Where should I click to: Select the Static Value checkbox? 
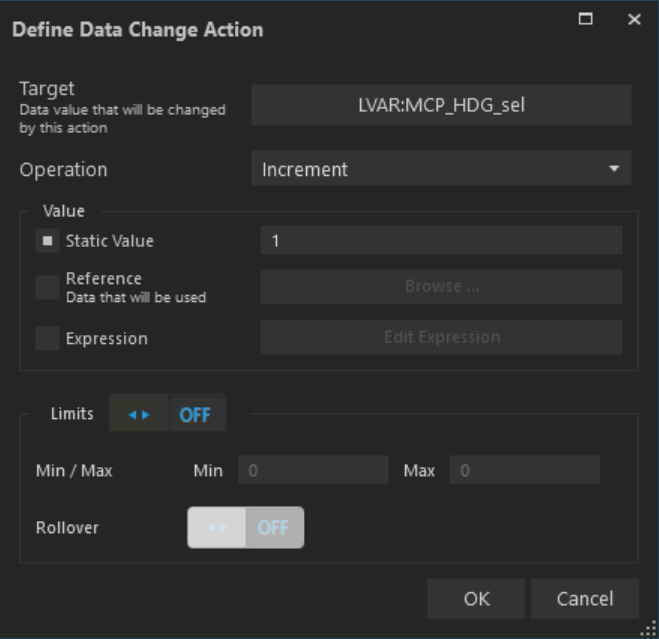47,241
